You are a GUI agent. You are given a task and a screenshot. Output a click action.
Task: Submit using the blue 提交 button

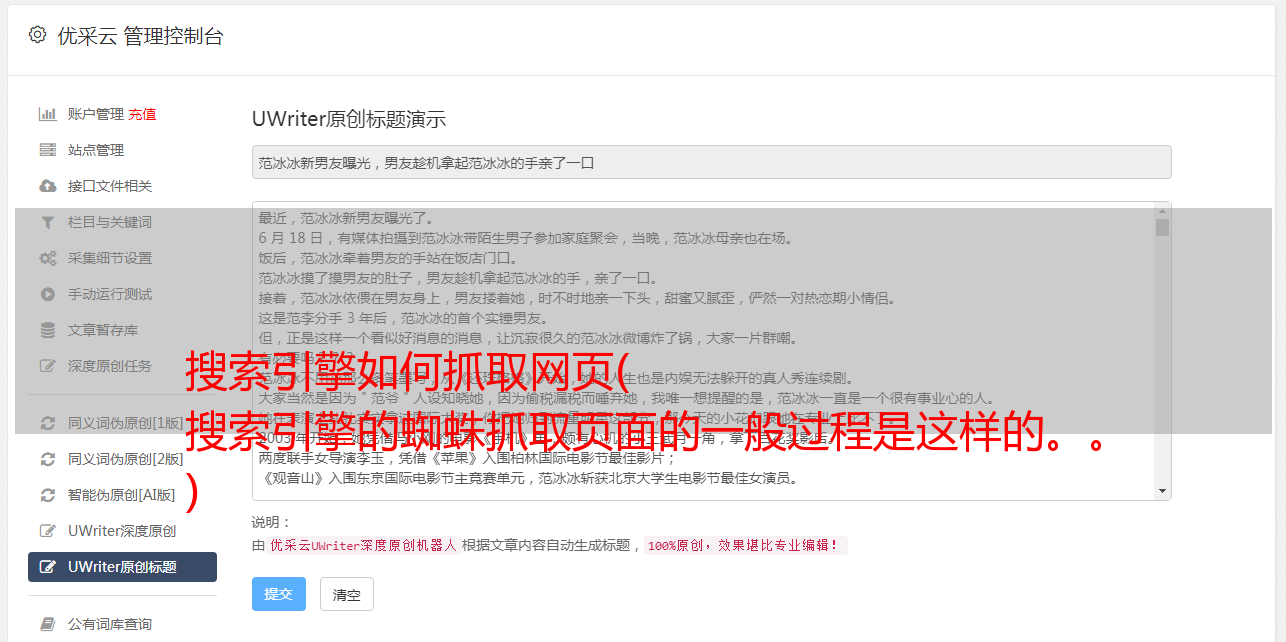coord(278,594)
